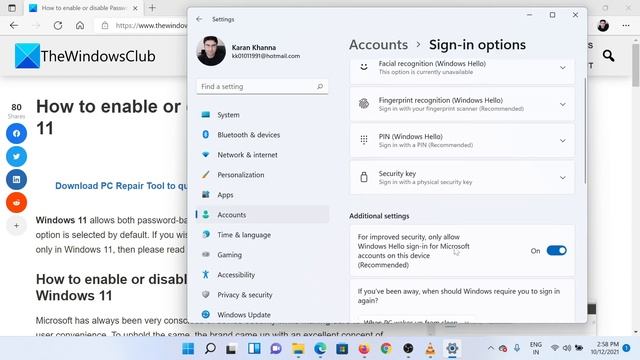Click the plus more-sharing button

(x=16, y=225)
